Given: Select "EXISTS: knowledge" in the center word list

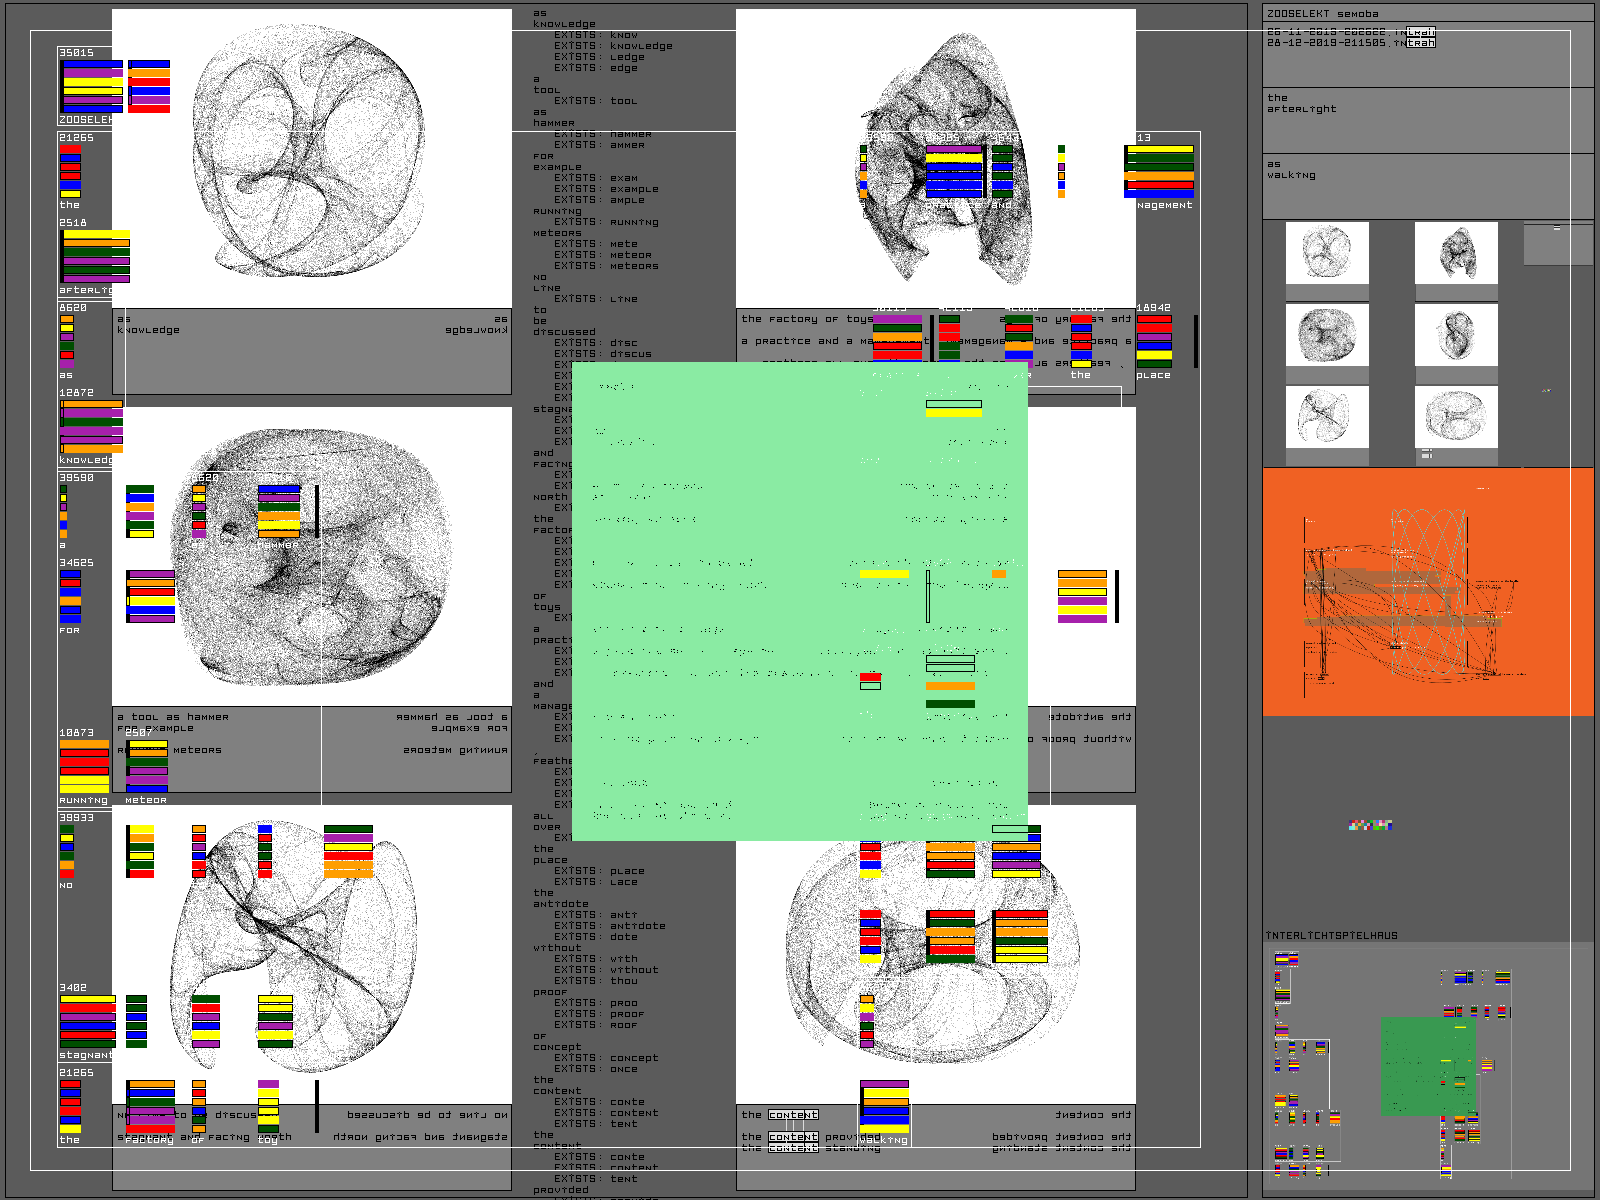Looking at the screenshot, I should click(613, 46).
